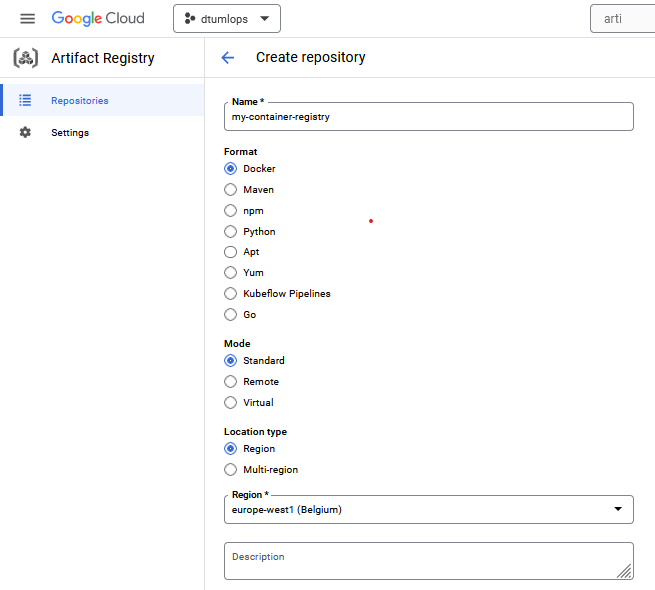Select the Remote mode option
Viewport: 655px width, 590px height.
coord(231,382)
